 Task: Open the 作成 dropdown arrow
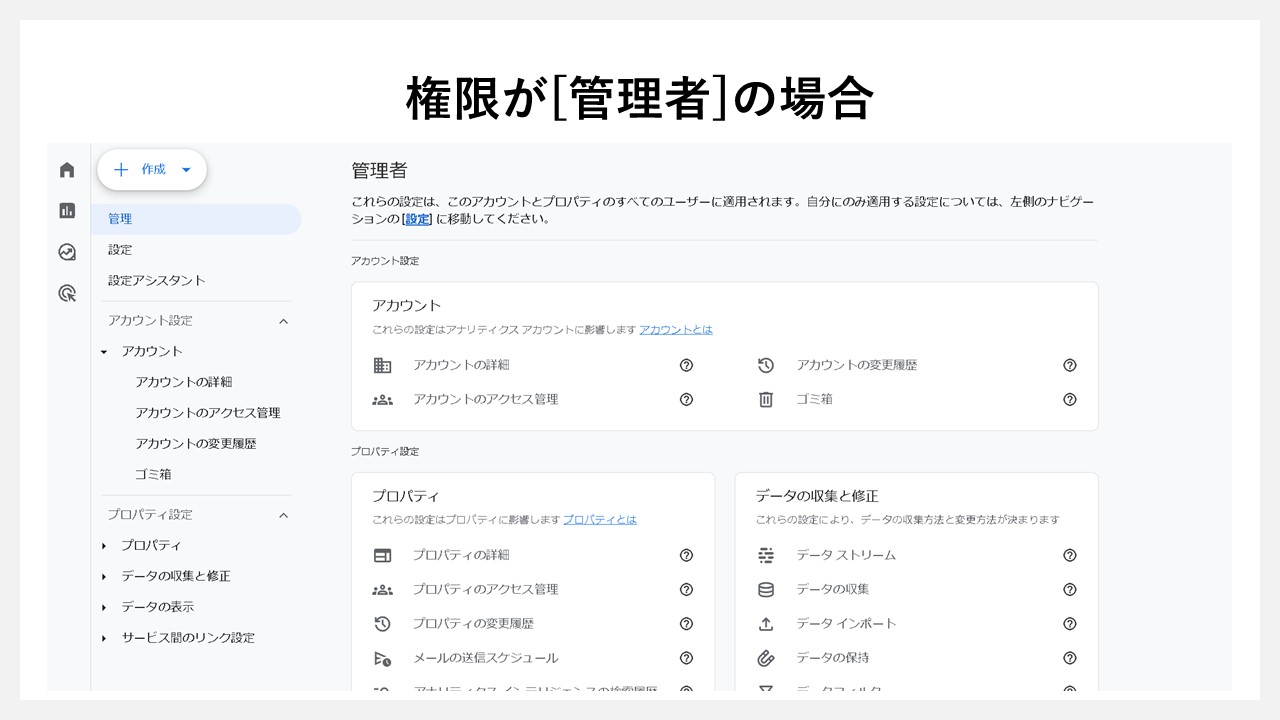(186, 170)
